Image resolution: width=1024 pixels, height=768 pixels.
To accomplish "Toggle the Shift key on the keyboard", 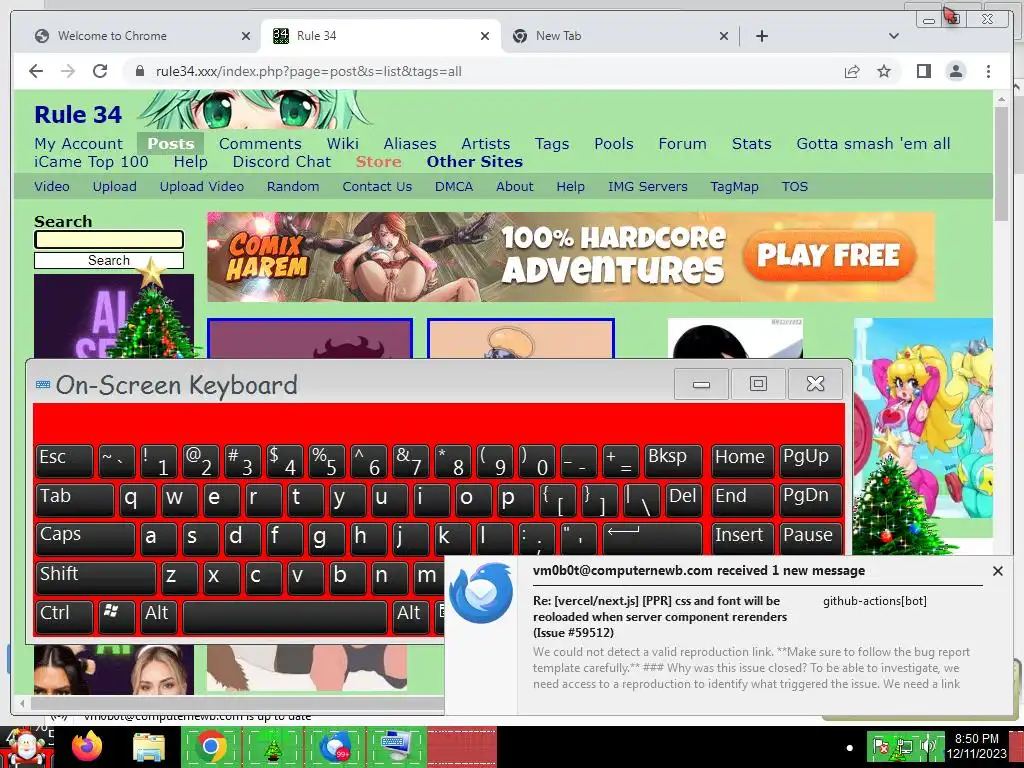I will click(x=95, y=579).
